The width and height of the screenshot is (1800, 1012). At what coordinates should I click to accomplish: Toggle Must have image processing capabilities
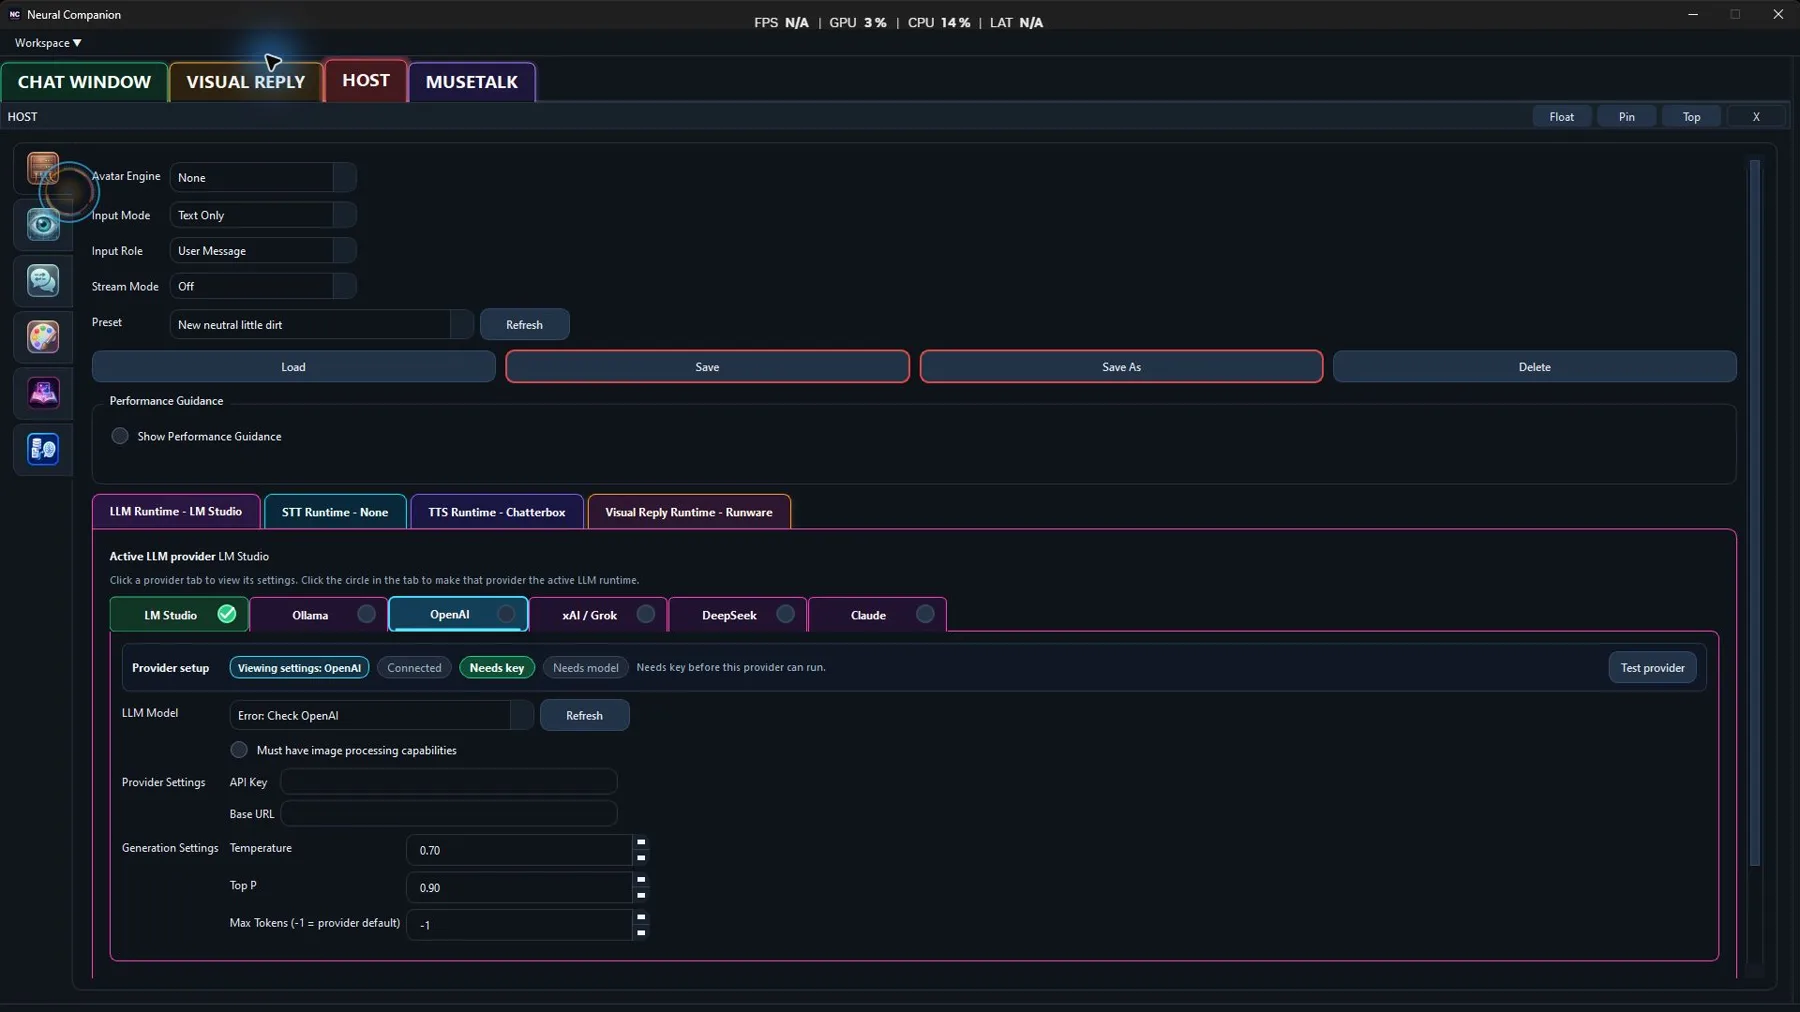click(x=239, y=750)
